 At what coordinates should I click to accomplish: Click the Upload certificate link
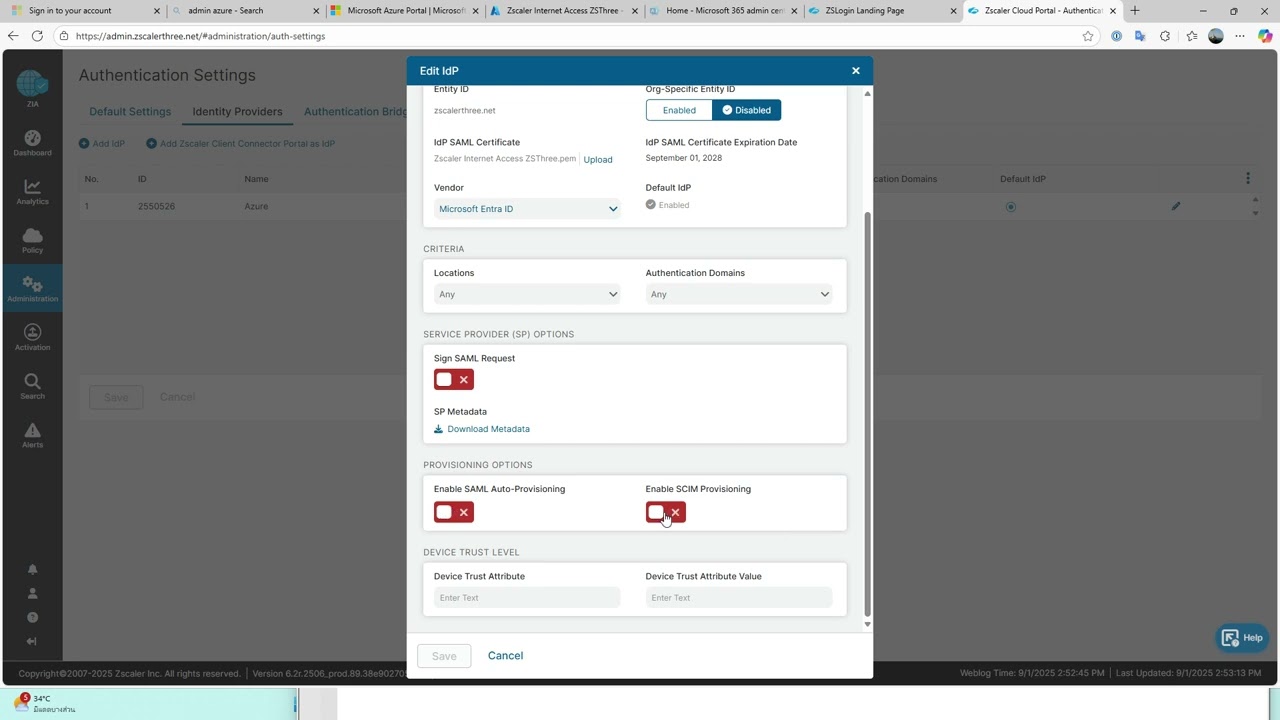(598, 160)
